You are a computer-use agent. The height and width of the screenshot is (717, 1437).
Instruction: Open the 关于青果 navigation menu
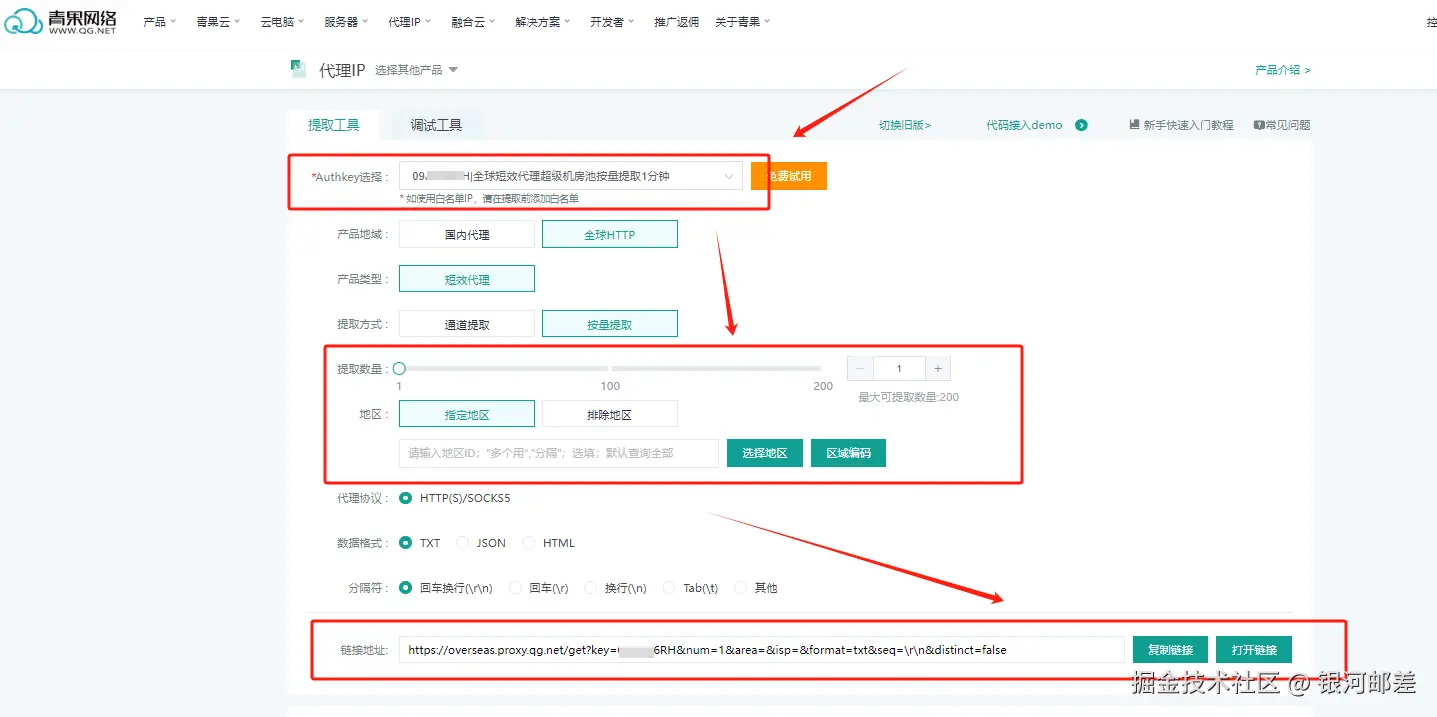tap(743, 22)
